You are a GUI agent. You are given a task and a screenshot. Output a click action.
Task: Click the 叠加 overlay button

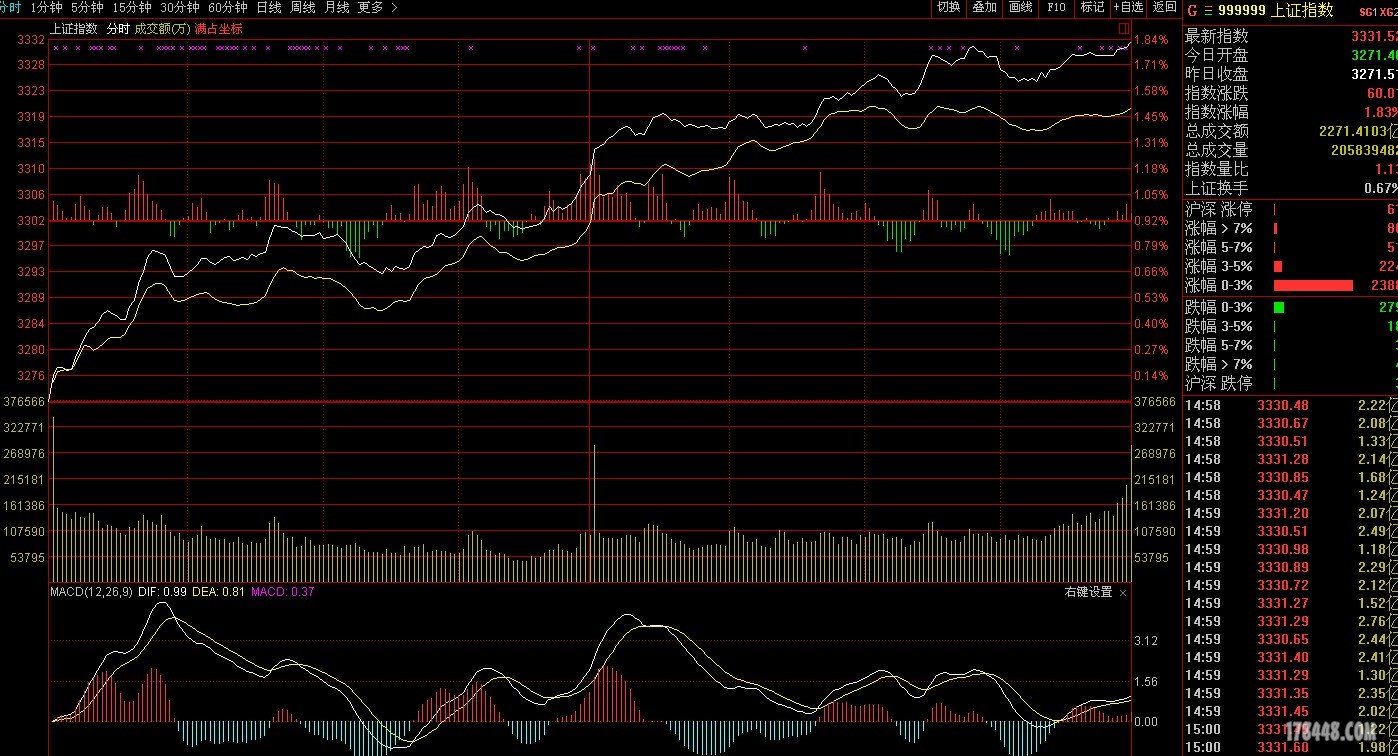[984, 7]
